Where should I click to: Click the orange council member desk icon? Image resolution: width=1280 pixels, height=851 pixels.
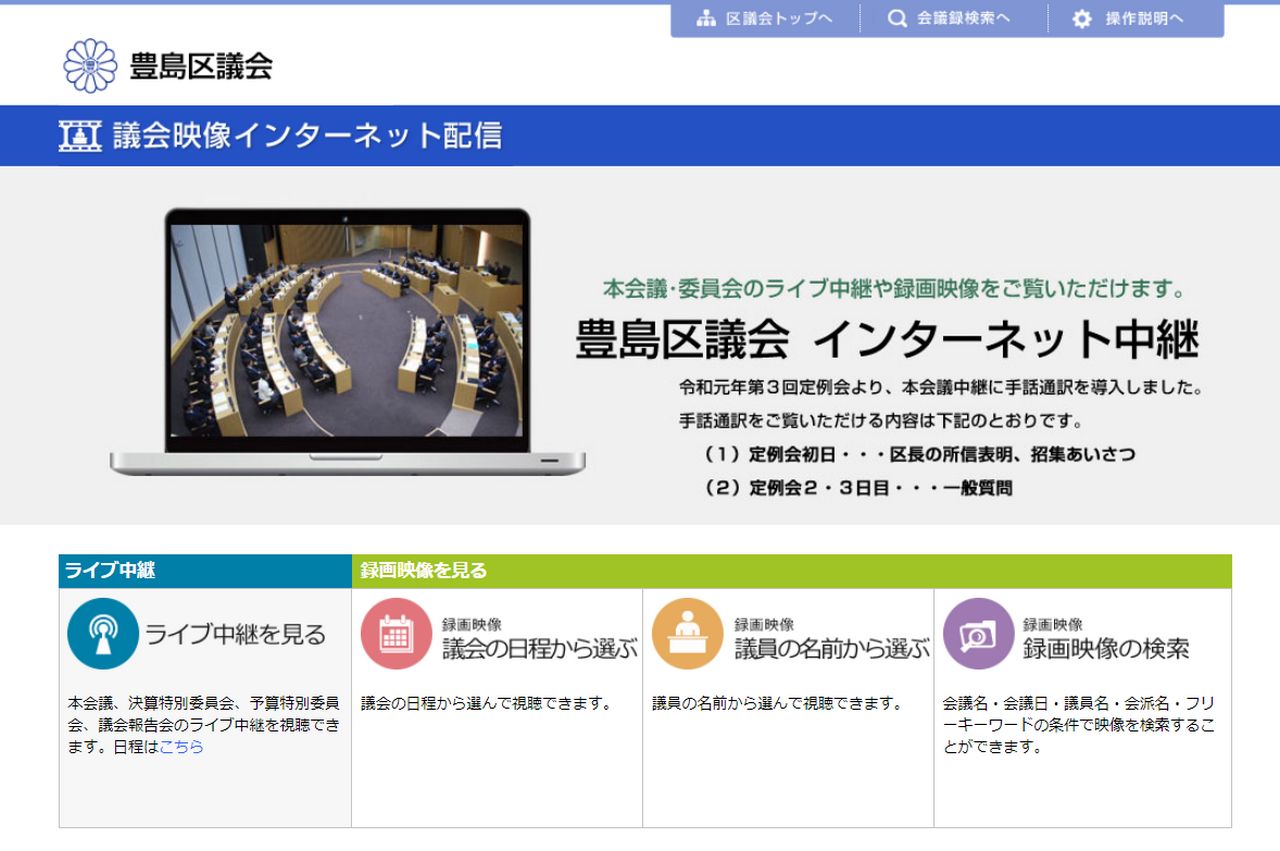(x=687, y=634)
